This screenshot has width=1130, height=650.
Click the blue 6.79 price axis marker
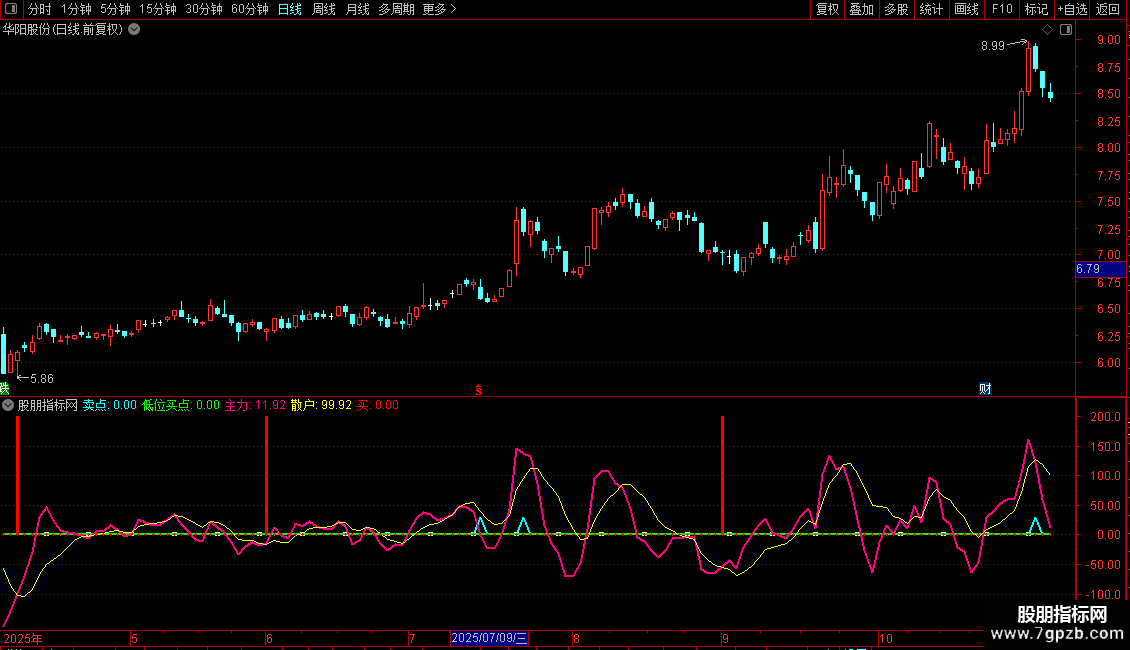(x=1100, y=269)
